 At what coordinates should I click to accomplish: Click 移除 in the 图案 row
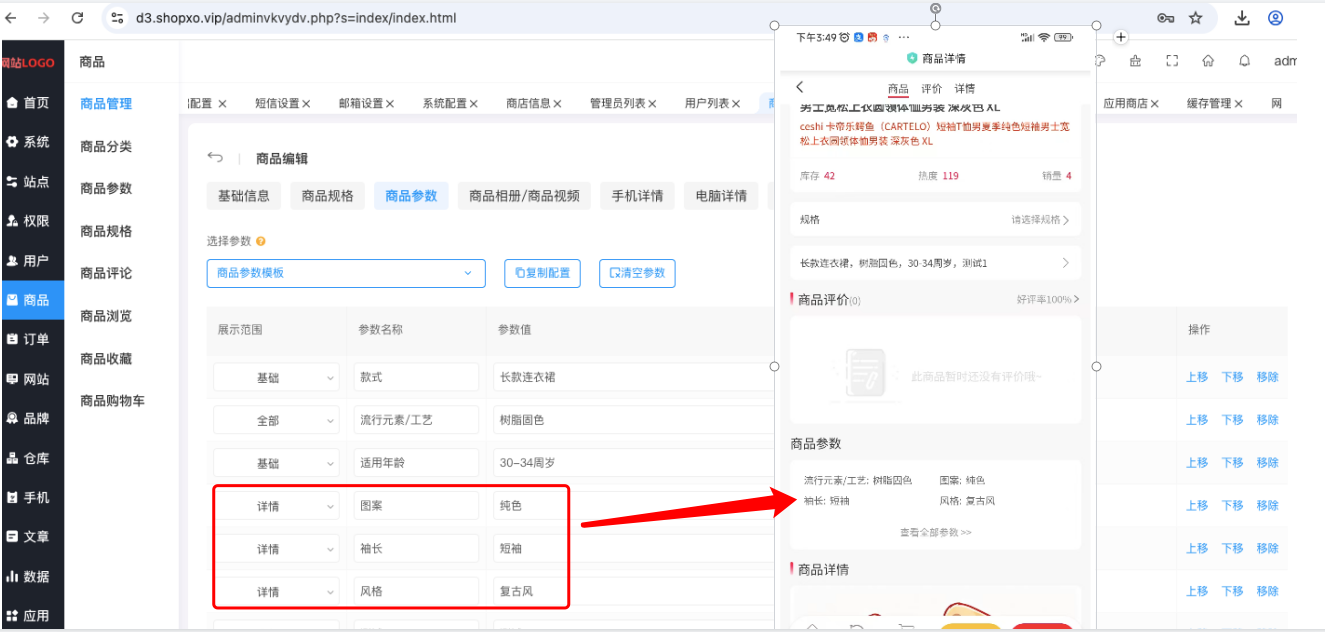[1267, 505]
